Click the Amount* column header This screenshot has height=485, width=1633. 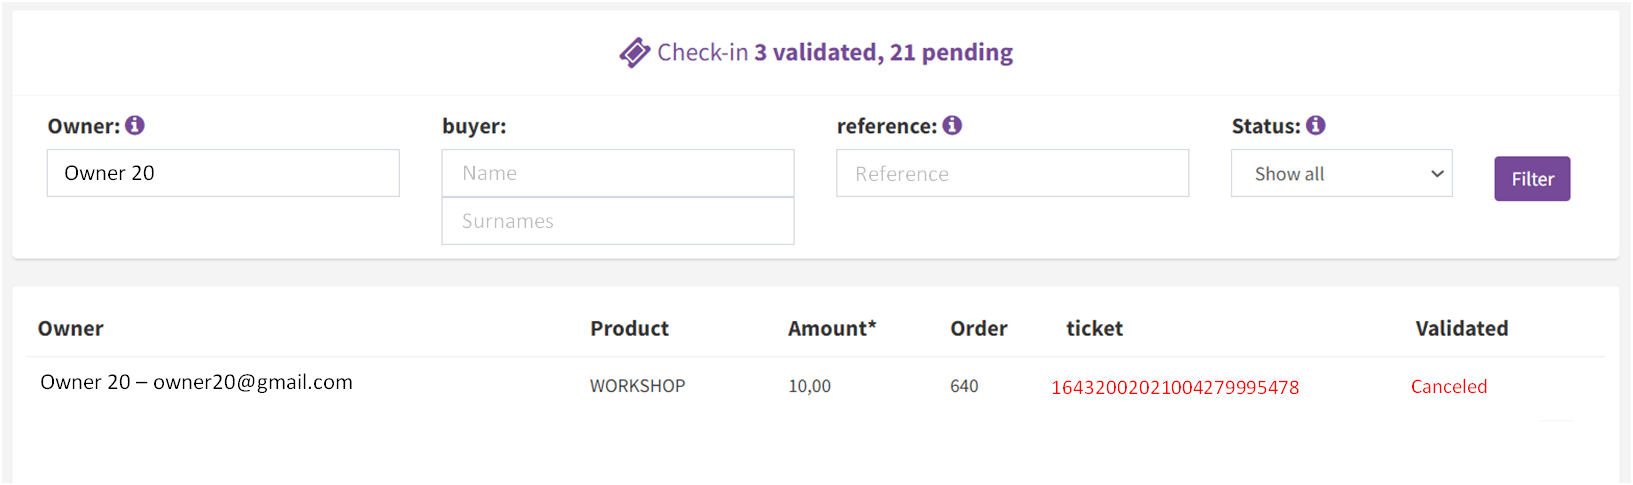[x=832, y=329]
